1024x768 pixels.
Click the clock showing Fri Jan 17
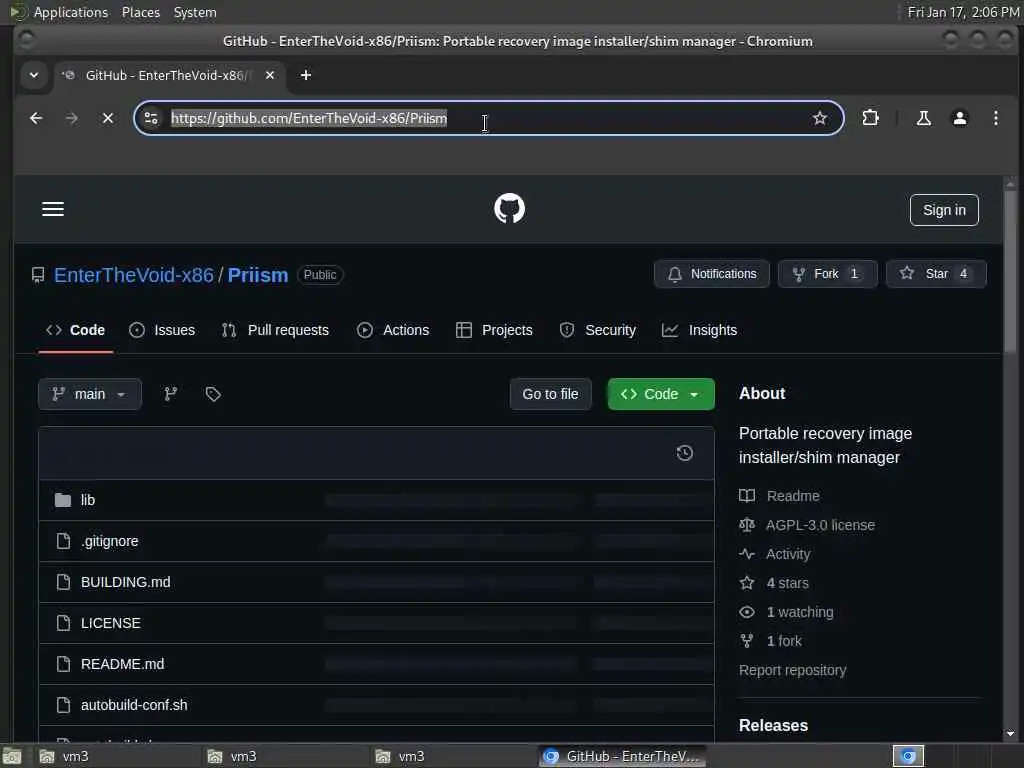pyautogui.click(x=963, y=12)
